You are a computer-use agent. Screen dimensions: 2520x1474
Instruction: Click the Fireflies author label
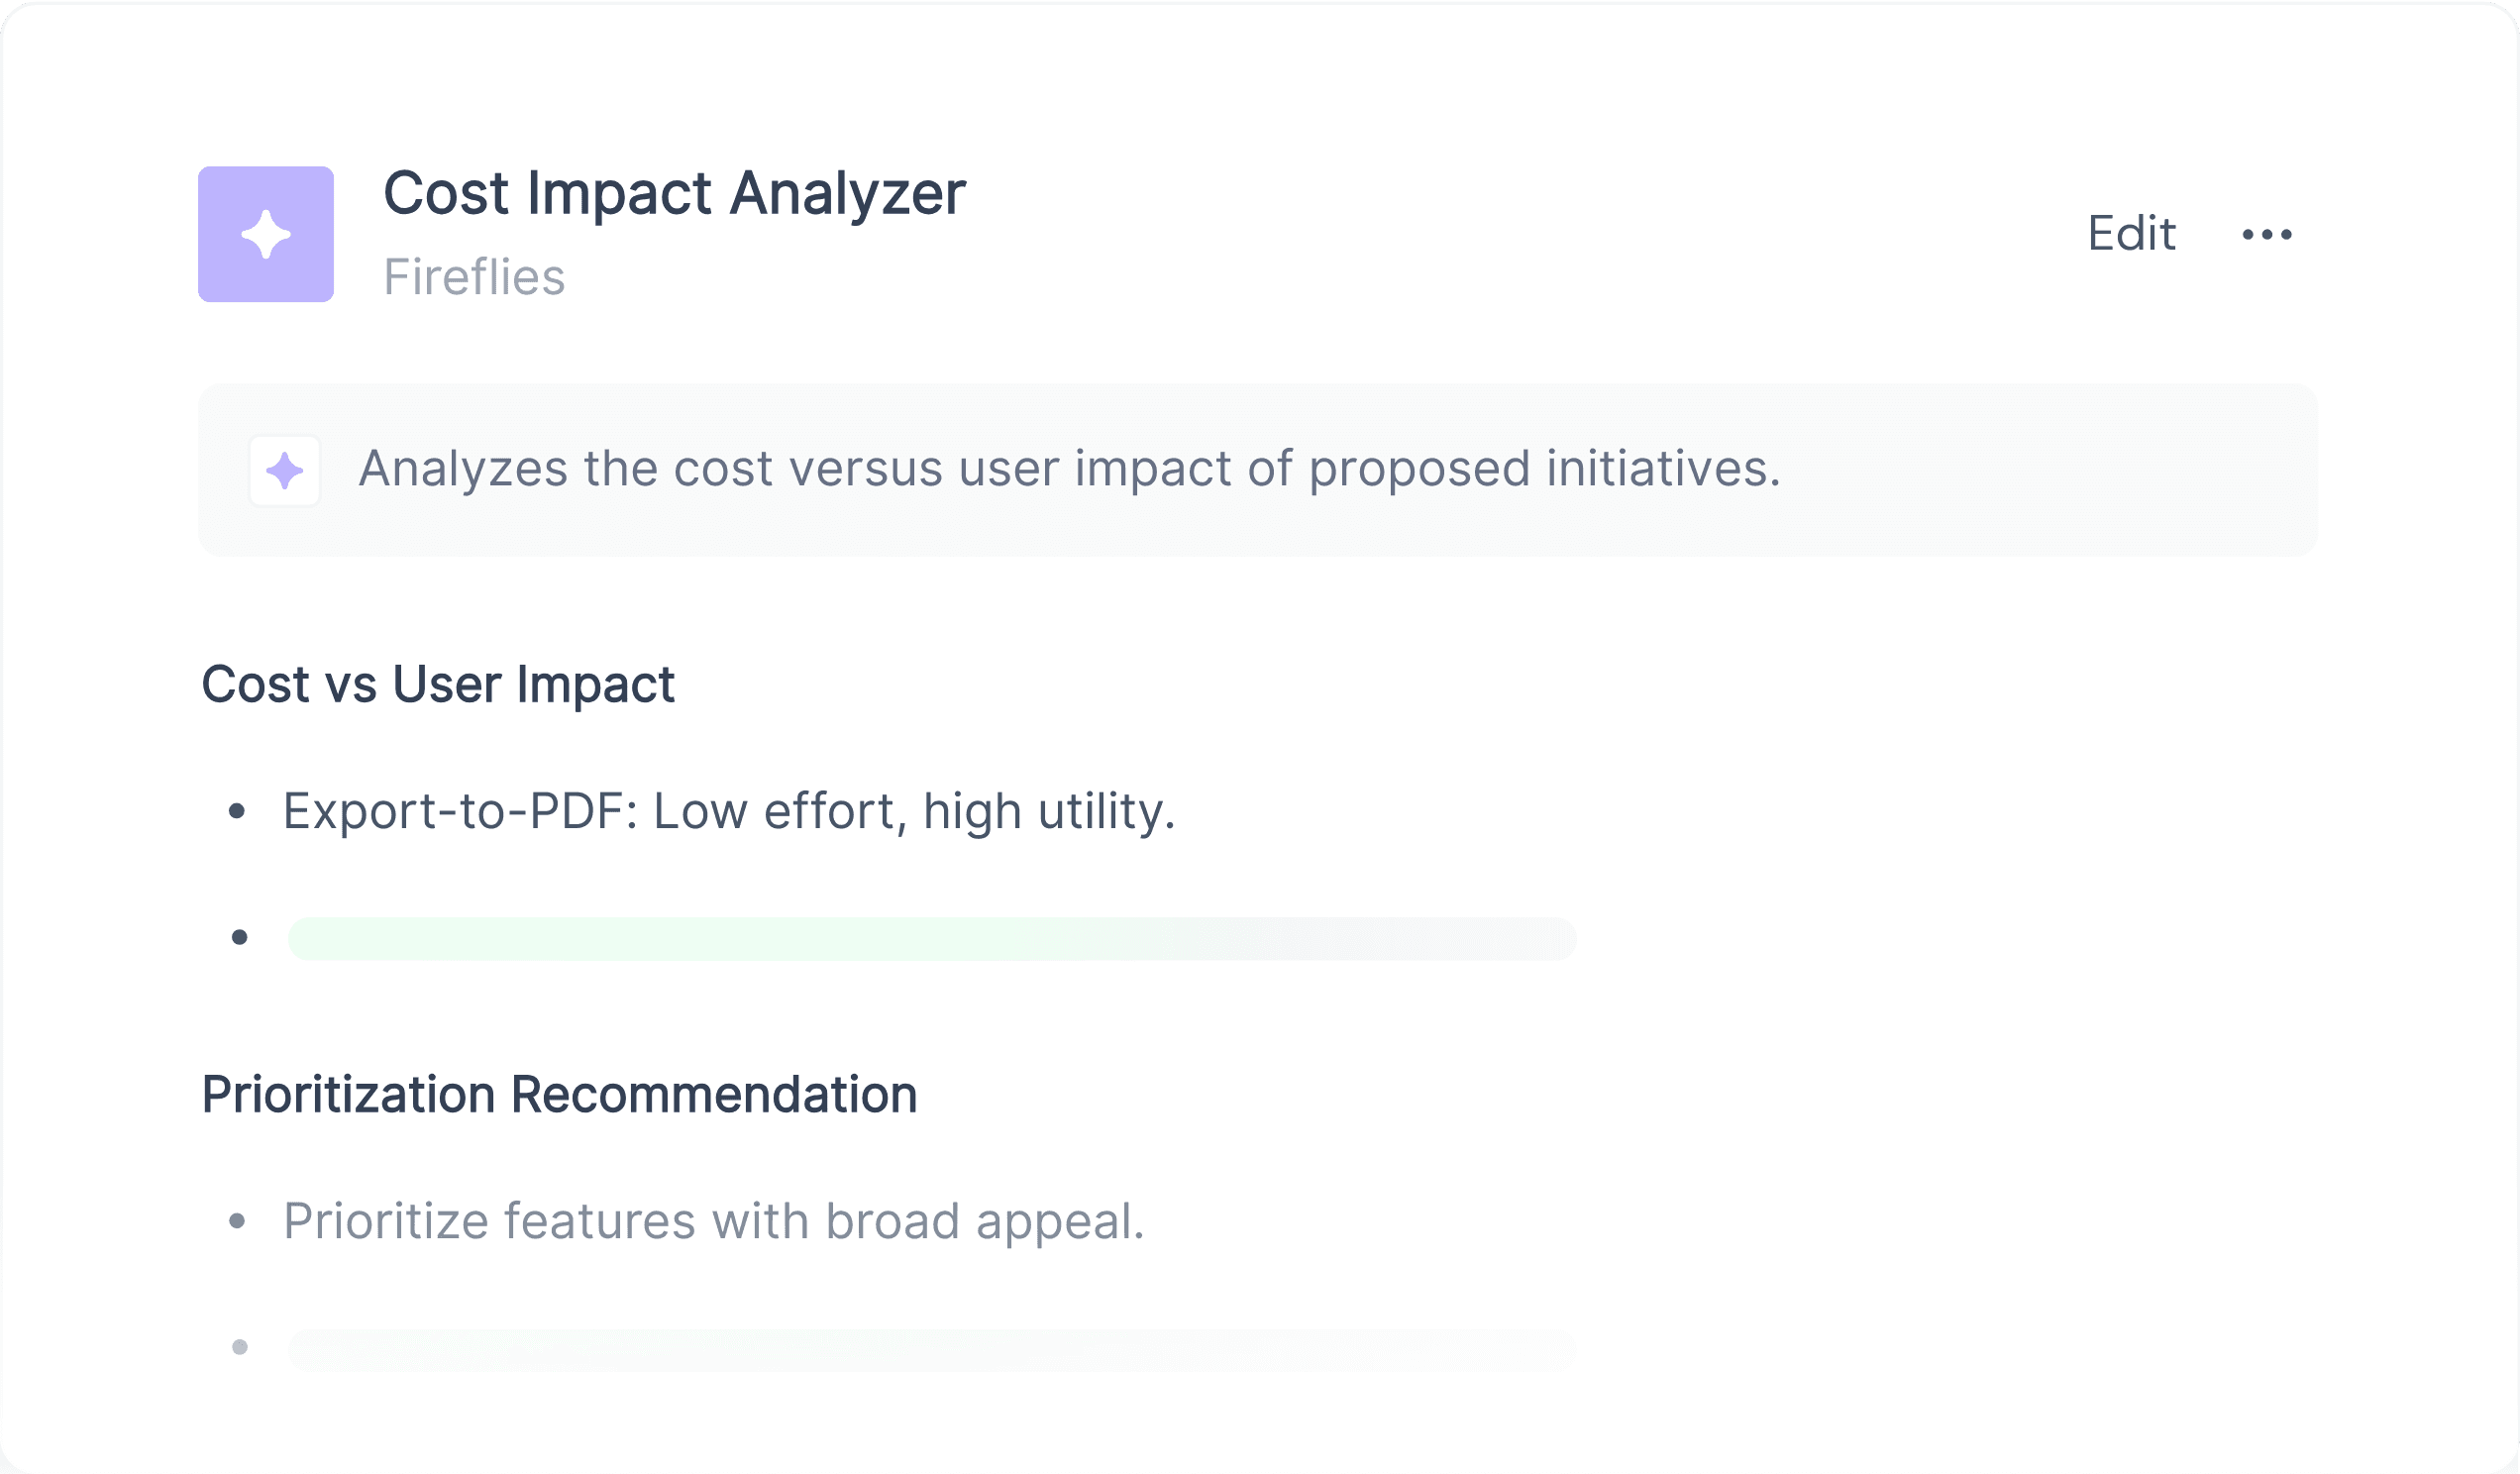[x=474, y=277]
